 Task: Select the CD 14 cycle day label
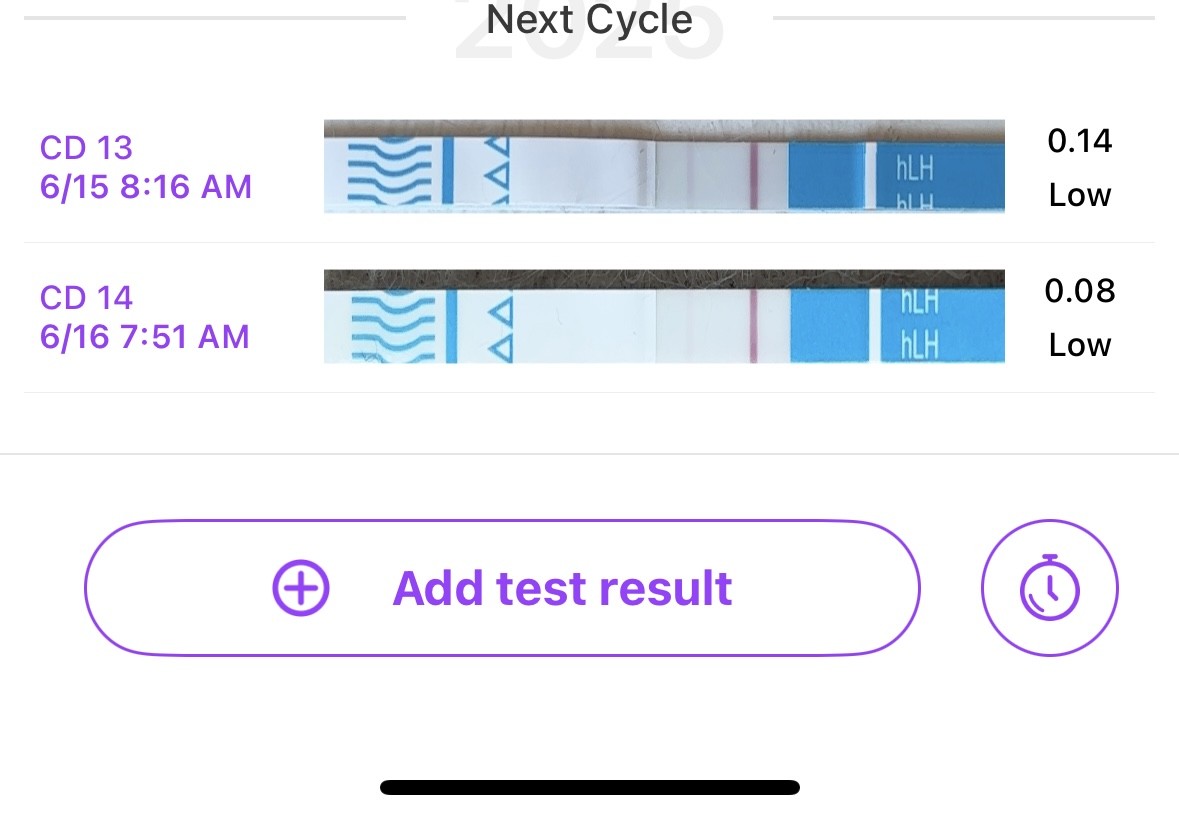tap(86, 298)
